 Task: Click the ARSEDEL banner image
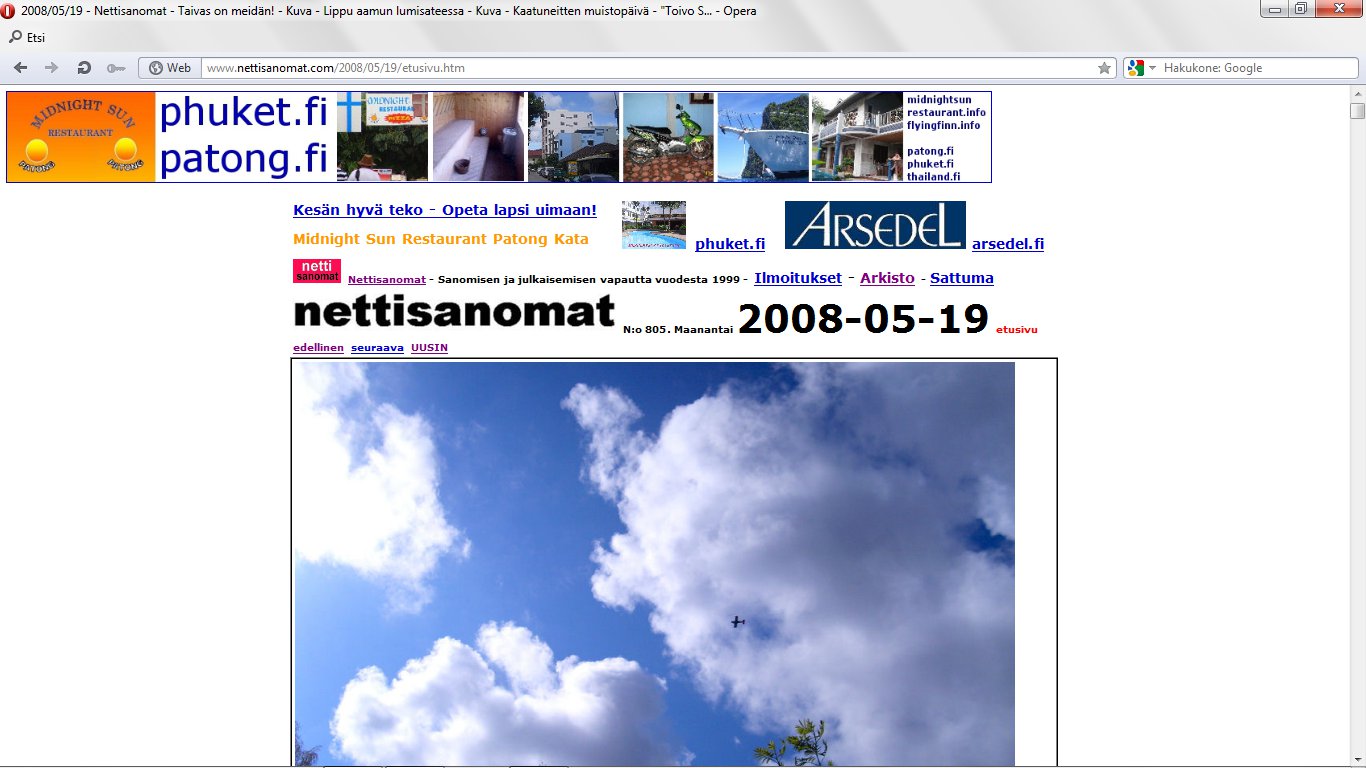click(x=875, y=225)
